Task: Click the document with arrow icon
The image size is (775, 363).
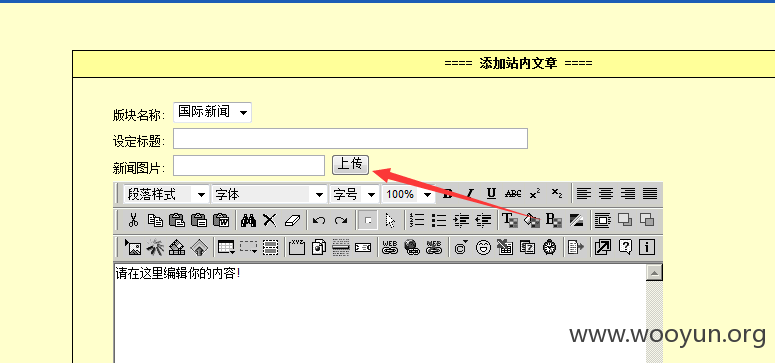Action: tap(576, 247)
